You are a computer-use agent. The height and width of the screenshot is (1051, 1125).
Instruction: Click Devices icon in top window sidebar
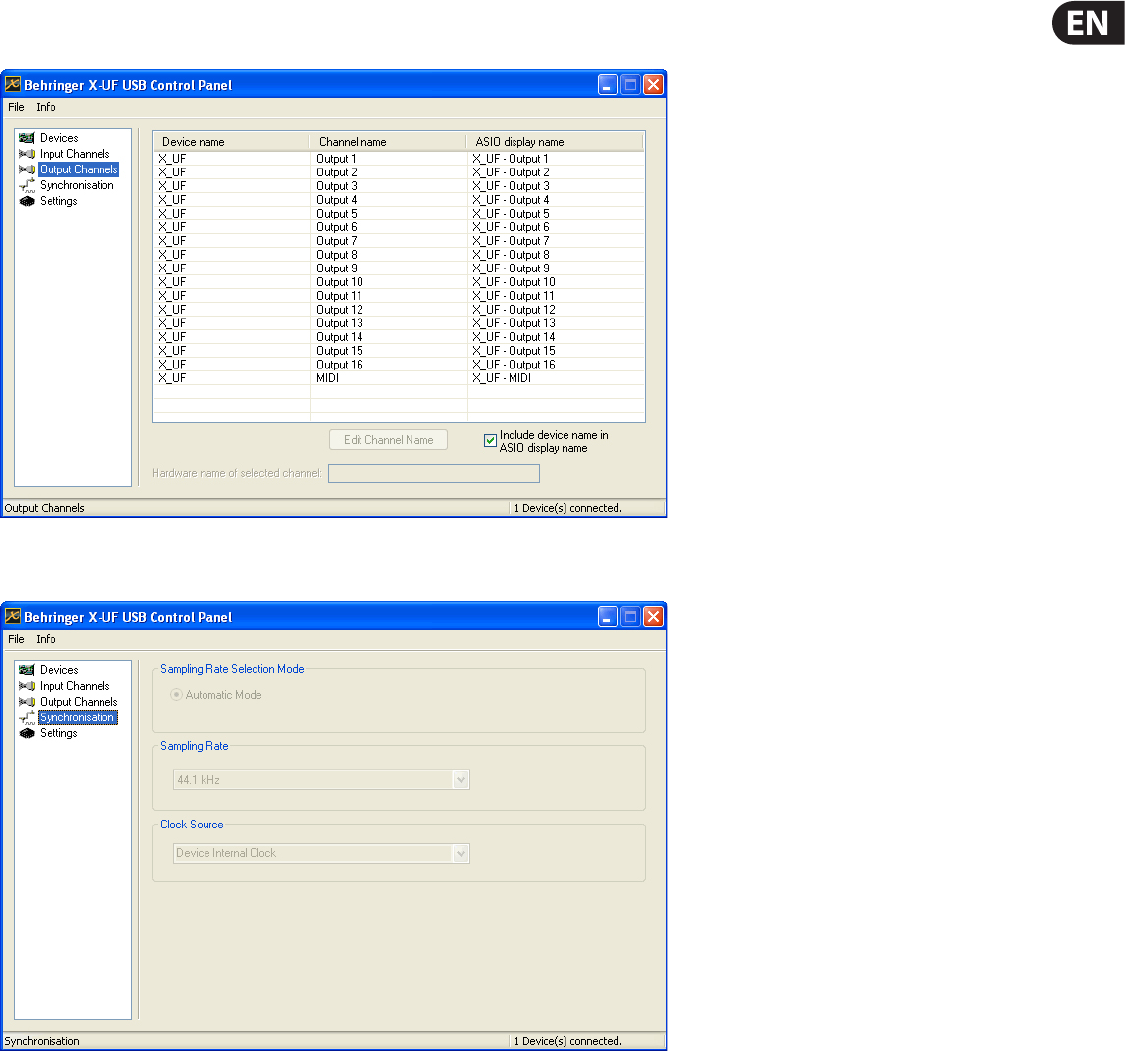(x=27, y=138)
